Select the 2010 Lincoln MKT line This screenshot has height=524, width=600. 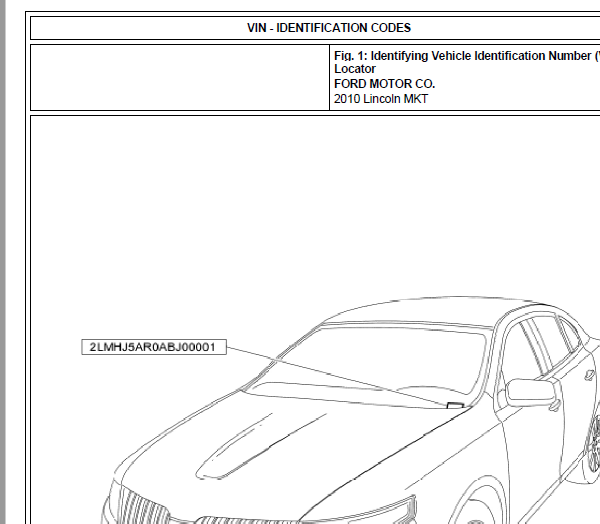[x=381, y=99]
